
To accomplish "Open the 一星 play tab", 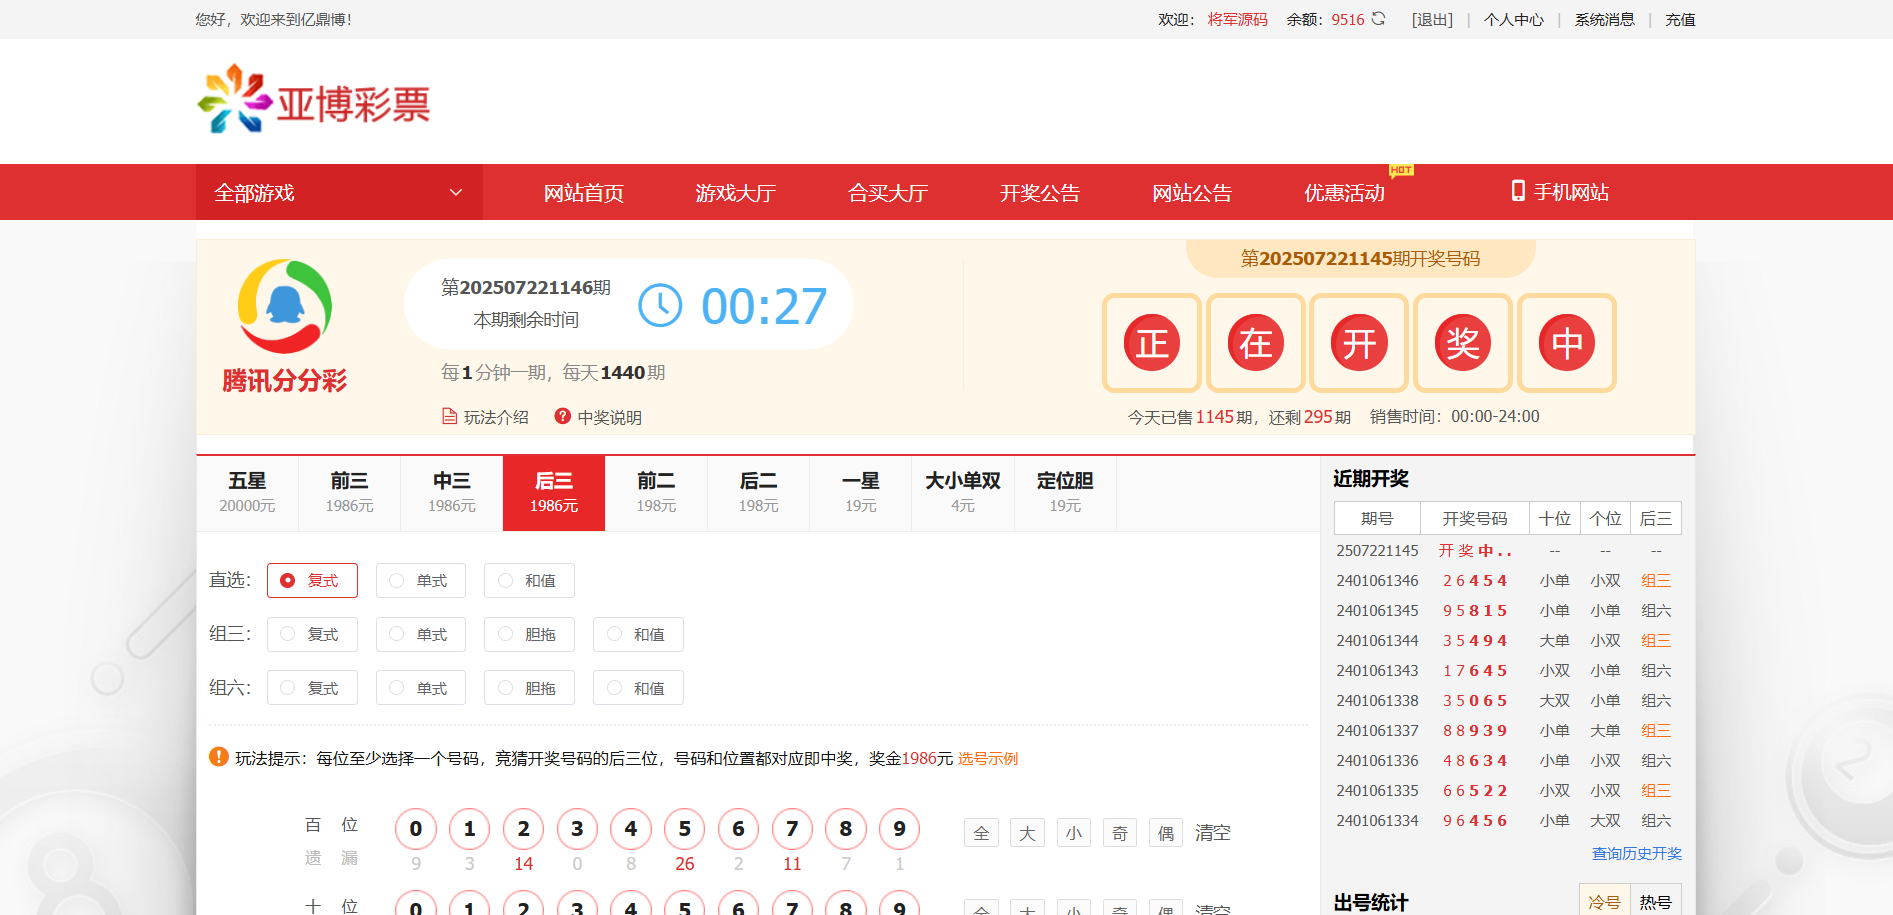I will coord(861,493).
